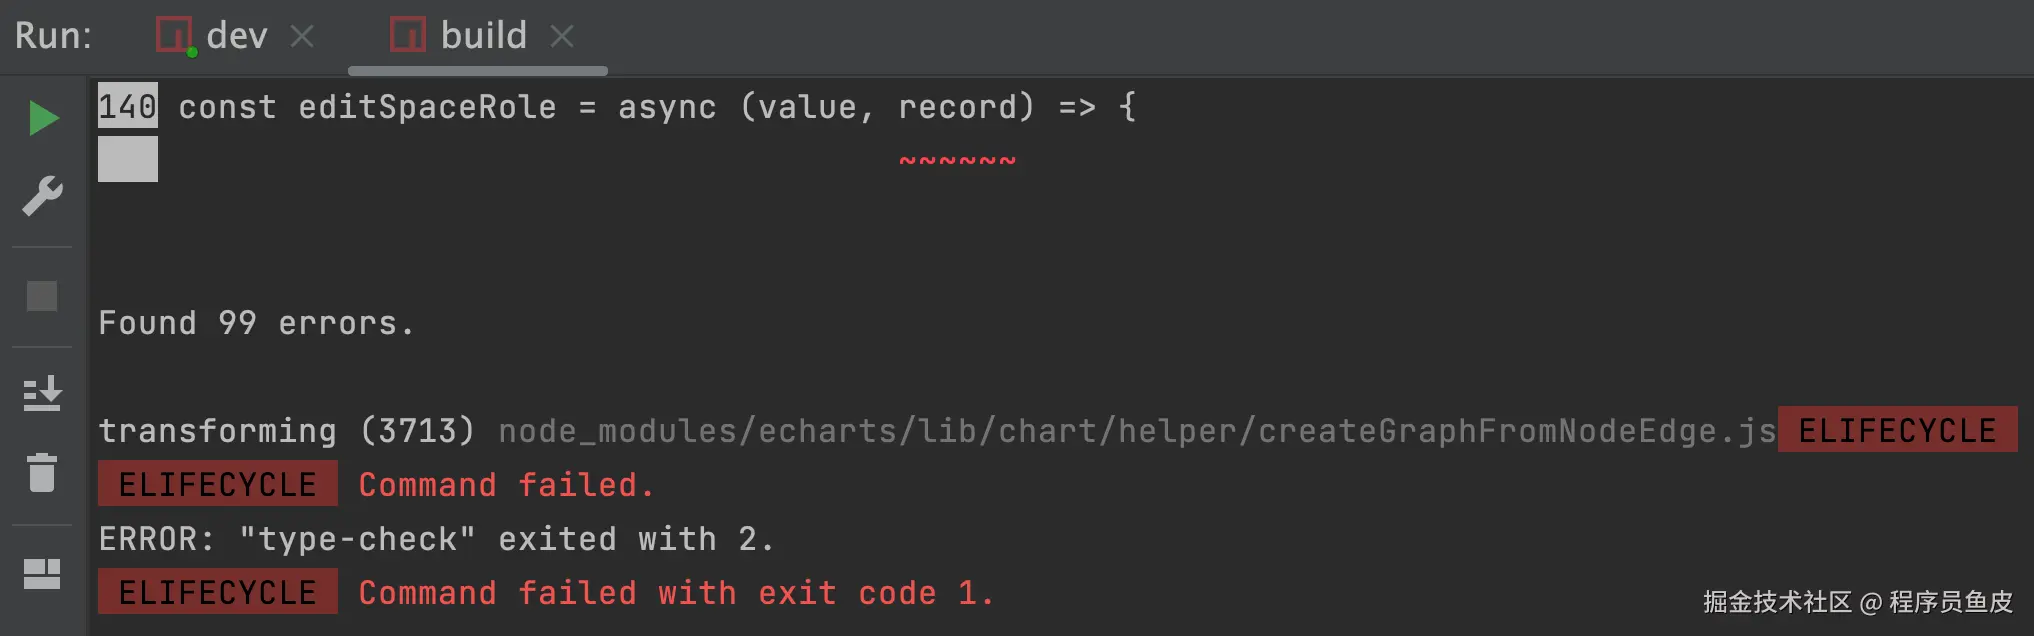Click the green Rerun play icon
This screenshot has width=2034, height=636.
pos(43,118)
